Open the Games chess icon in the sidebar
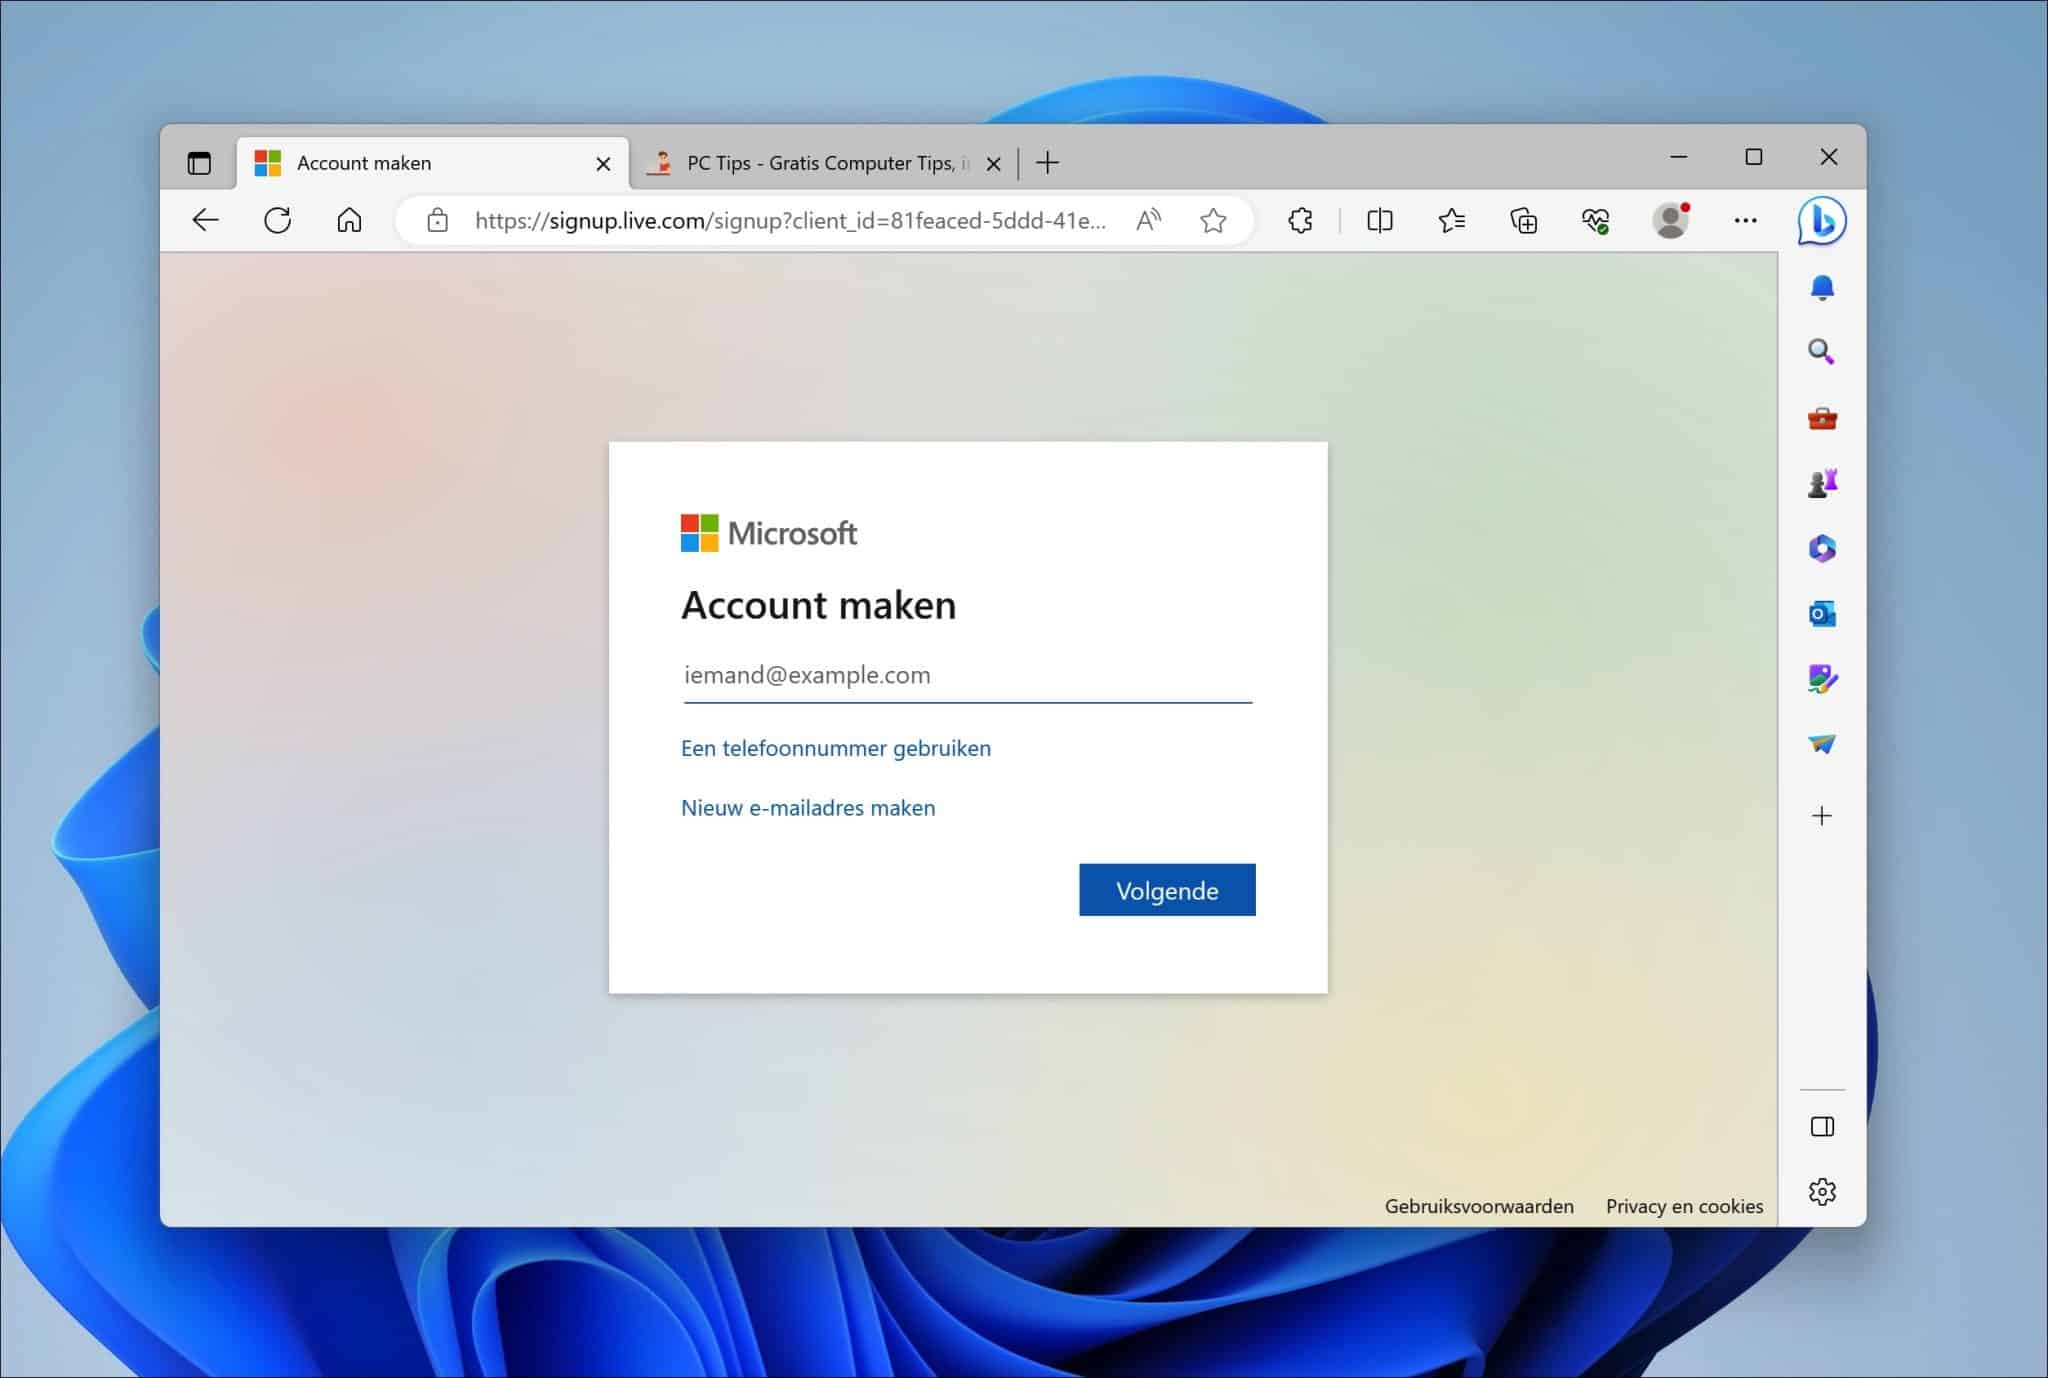The height and width of the screenshot is (1378, 2048). pyautogui.click(x=1822, y=483)
